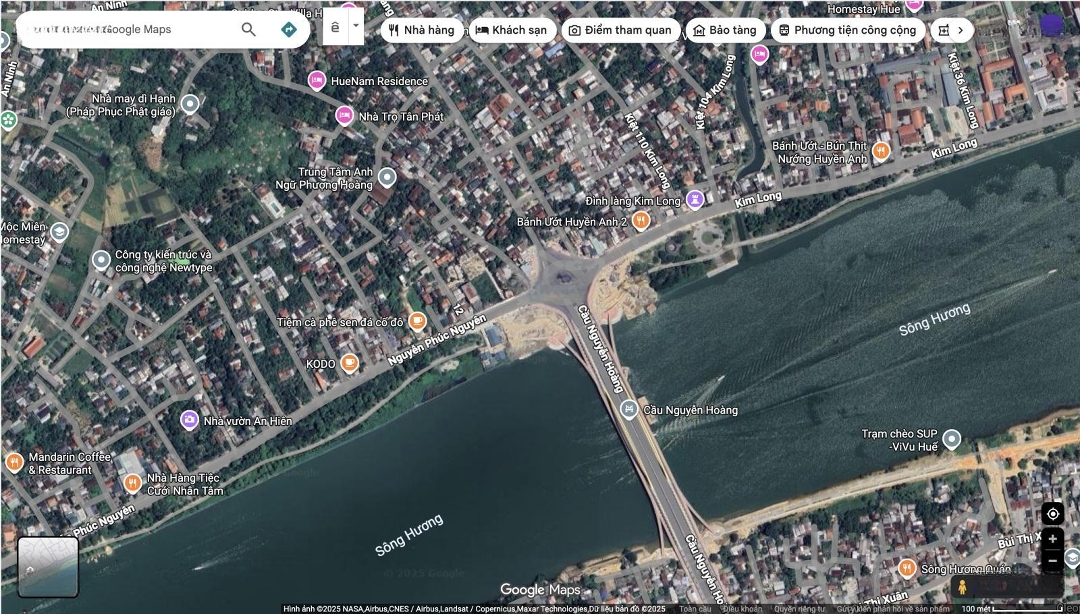Select the Điểm tham quan chip
The width and height of the screenshot is (1080, 614).
[620, 30]
